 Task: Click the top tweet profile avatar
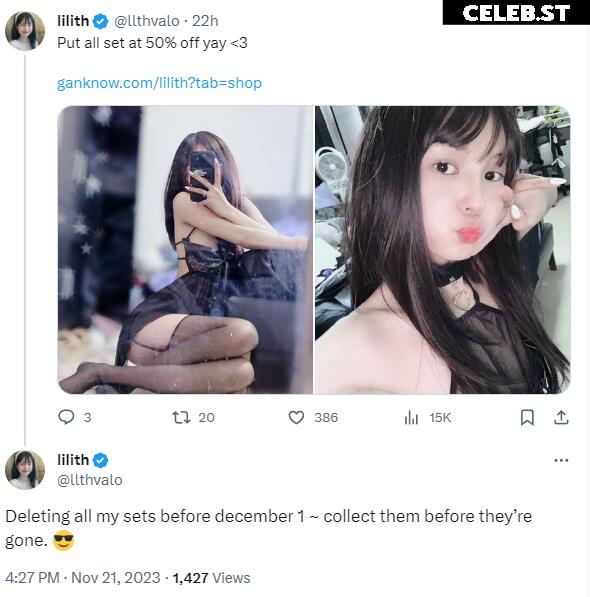[25, 31]
